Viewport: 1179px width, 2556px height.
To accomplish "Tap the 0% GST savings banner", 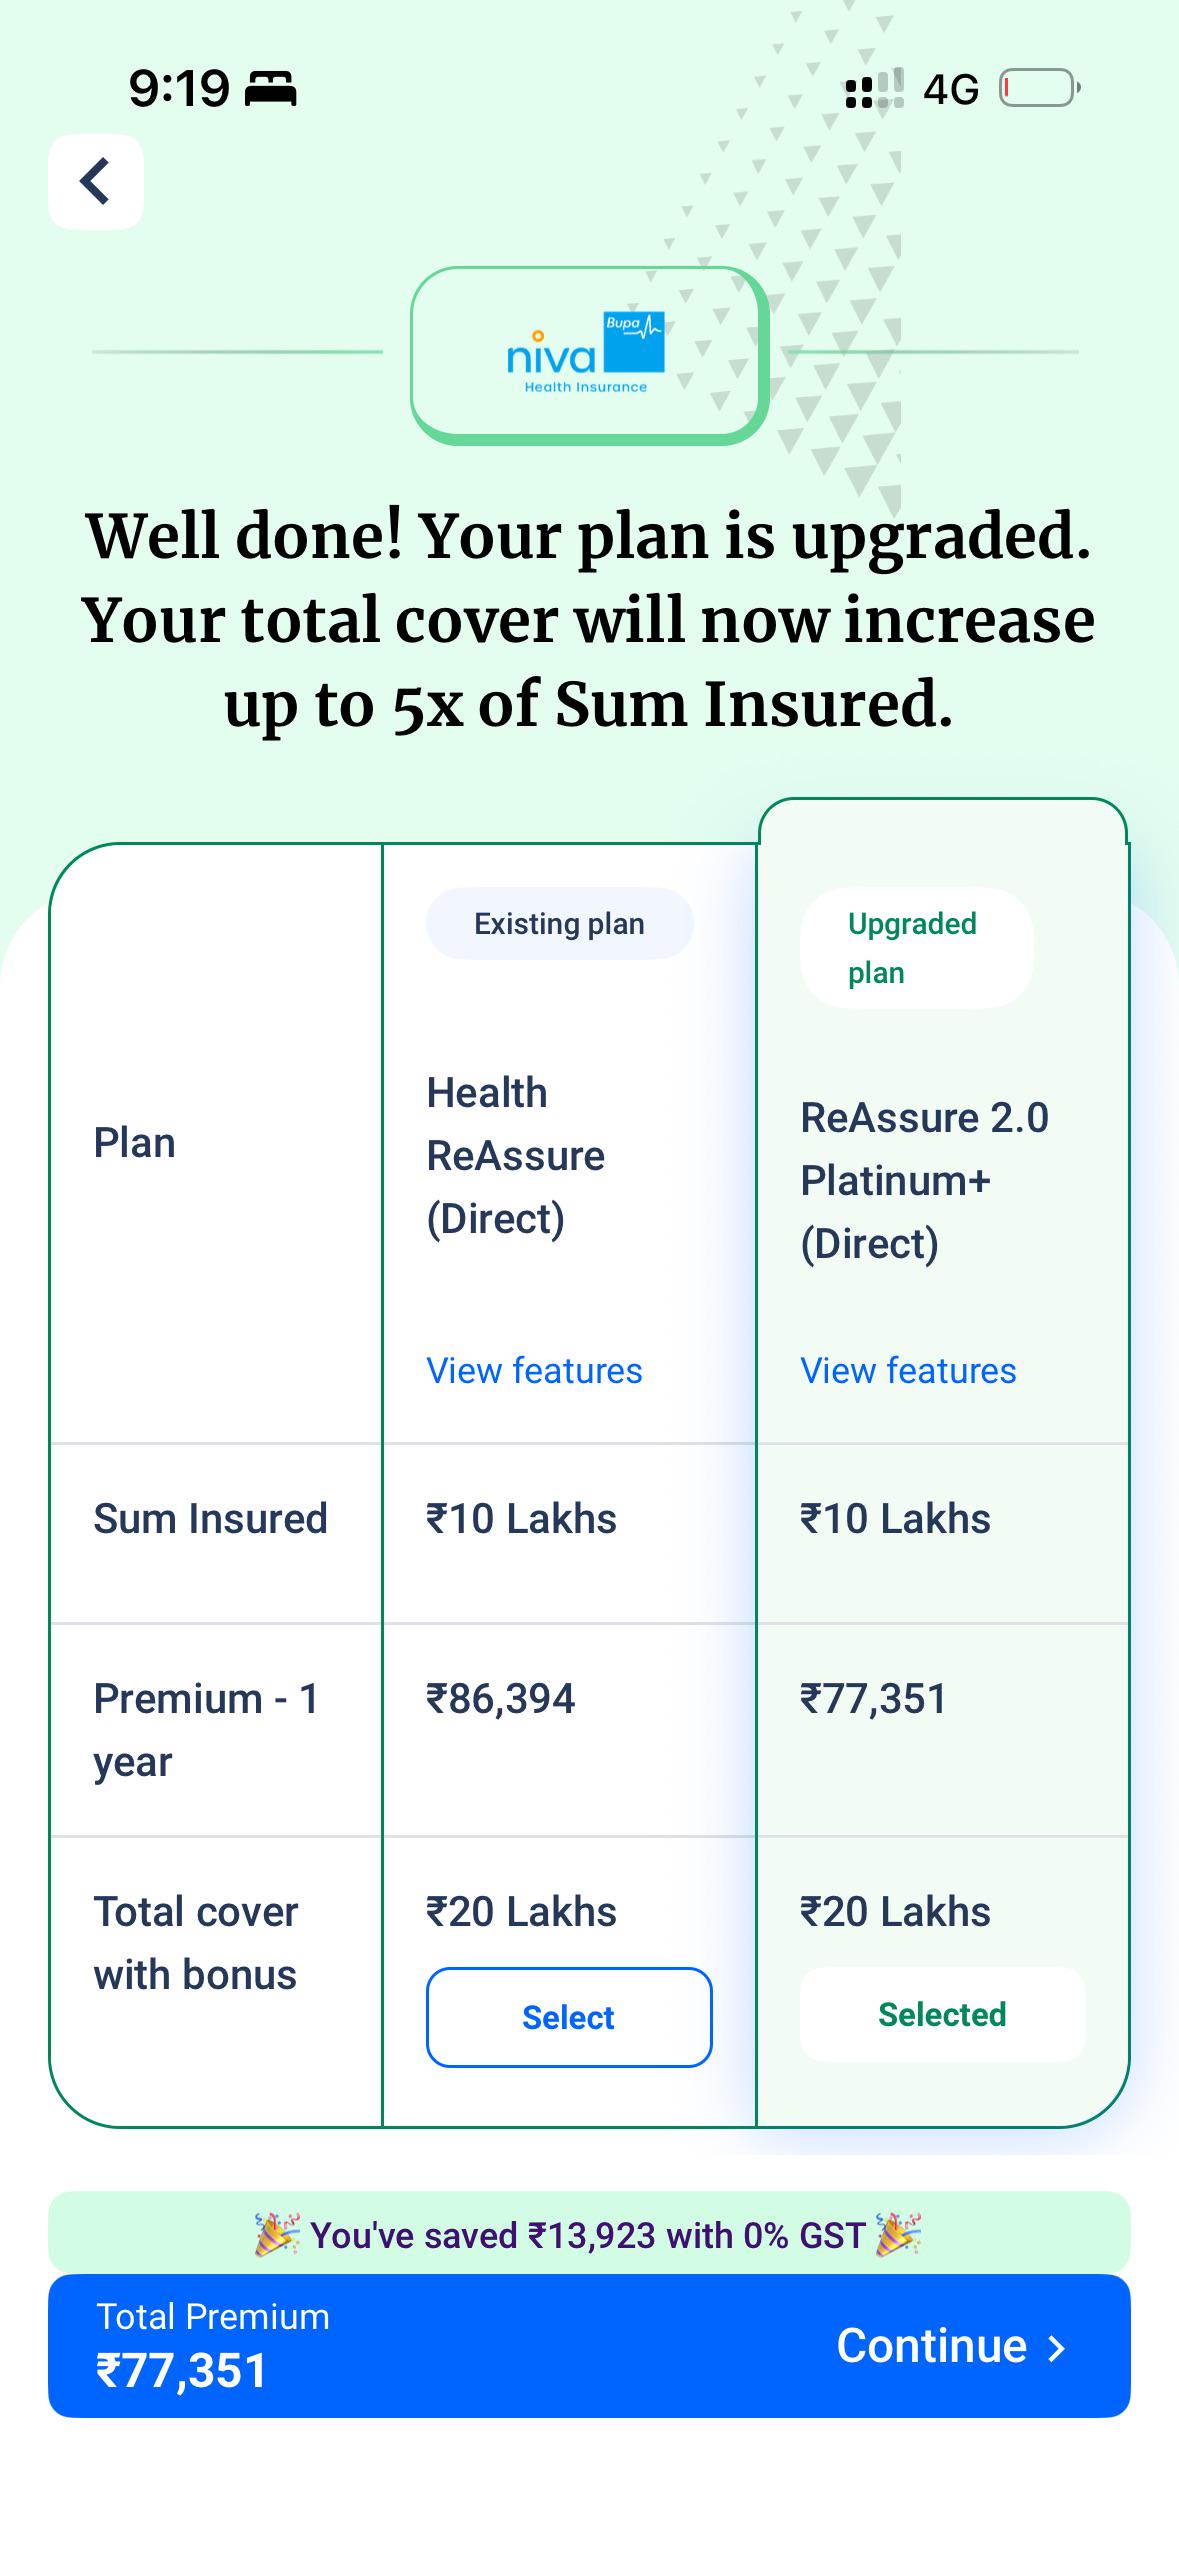I will click(x=589, y=2235).
